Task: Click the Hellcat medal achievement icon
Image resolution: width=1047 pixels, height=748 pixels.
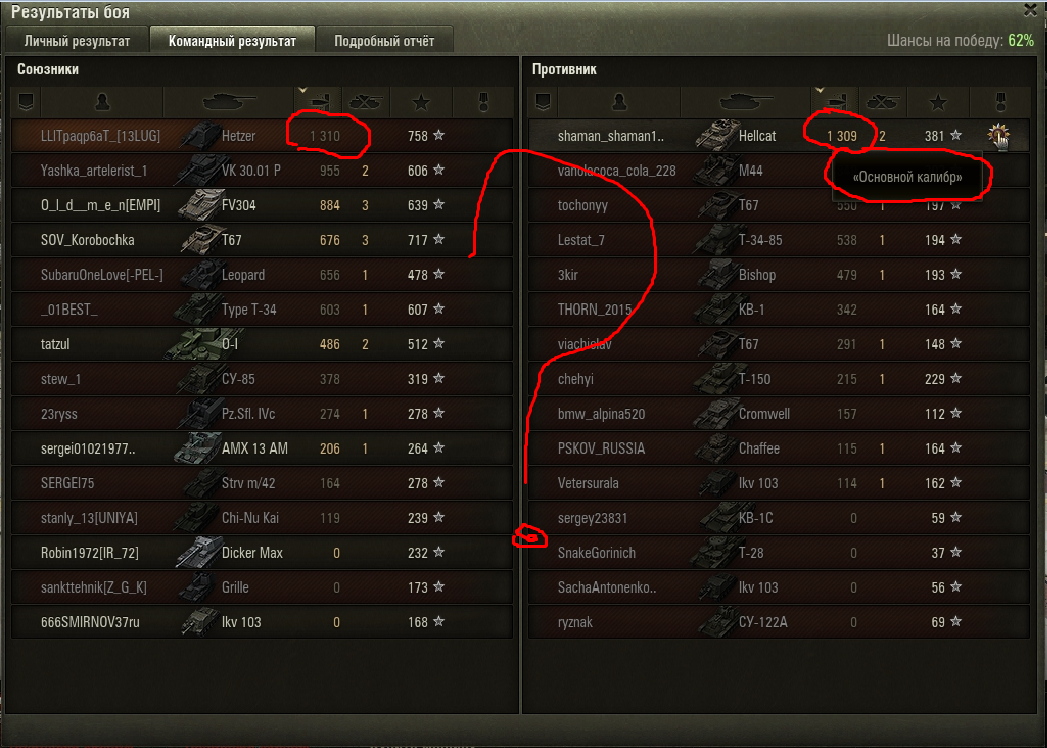Action: coord(998,136)
